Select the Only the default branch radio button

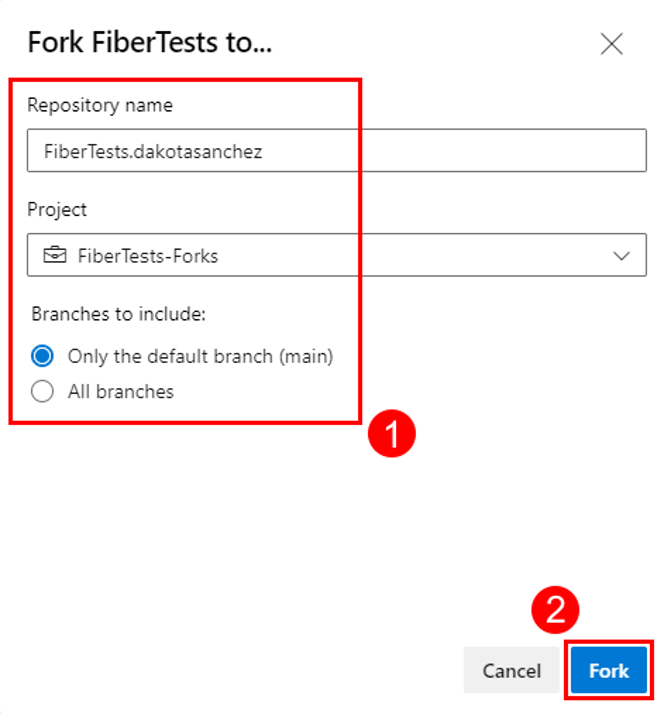click(42, 356)
